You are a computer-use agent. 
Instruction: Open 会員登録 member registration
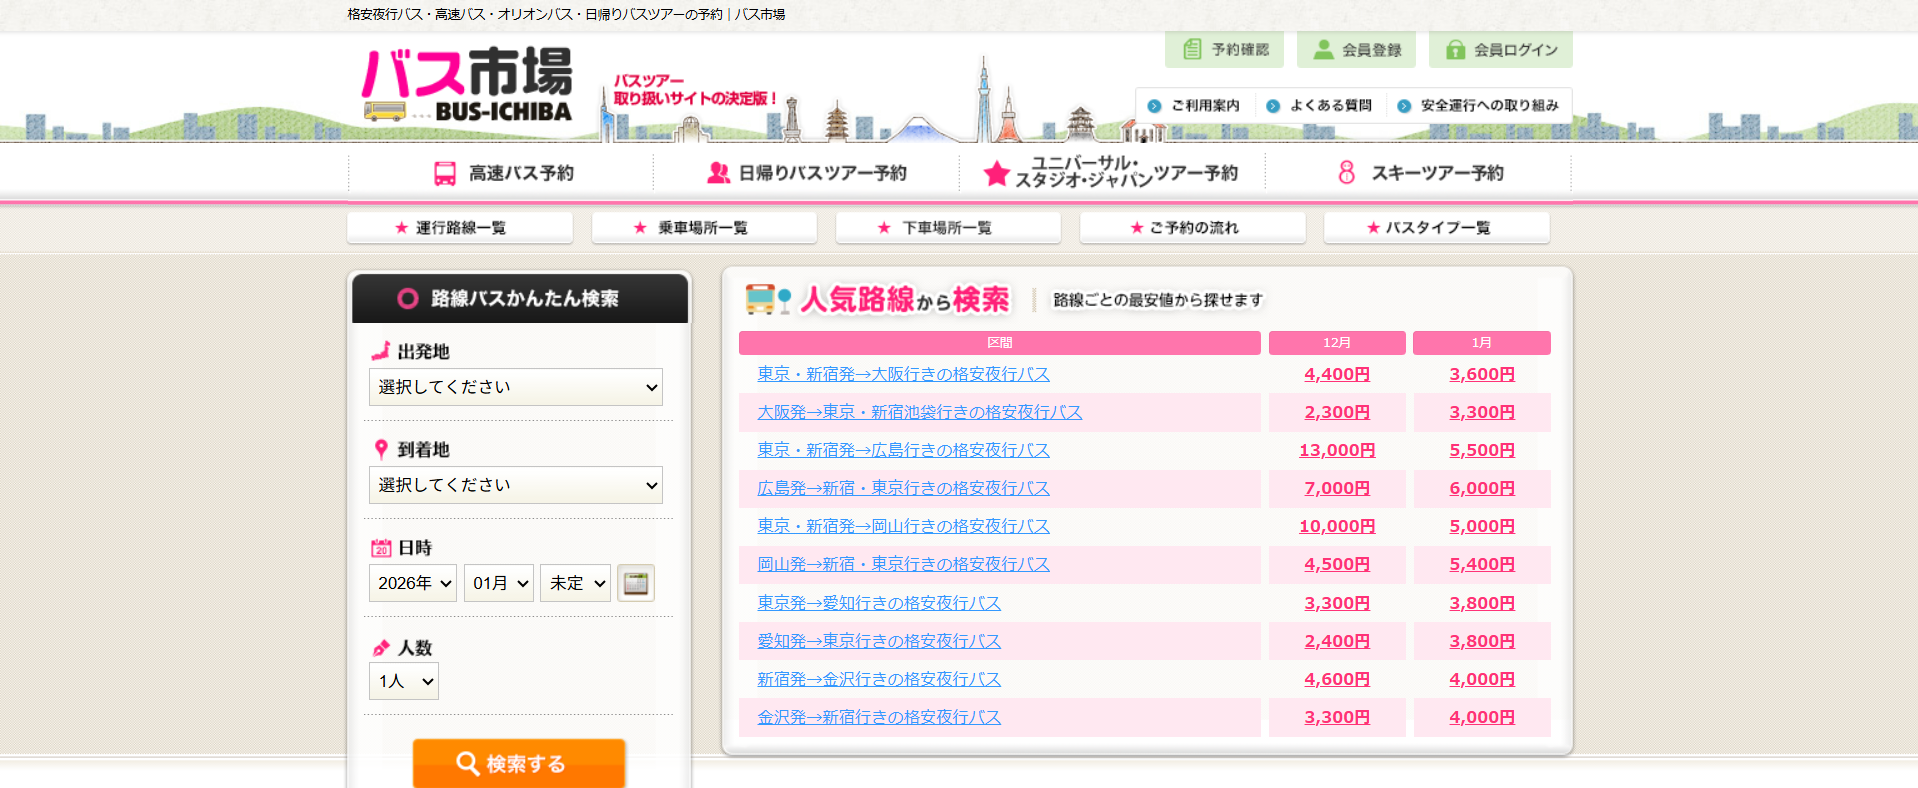1356,50
